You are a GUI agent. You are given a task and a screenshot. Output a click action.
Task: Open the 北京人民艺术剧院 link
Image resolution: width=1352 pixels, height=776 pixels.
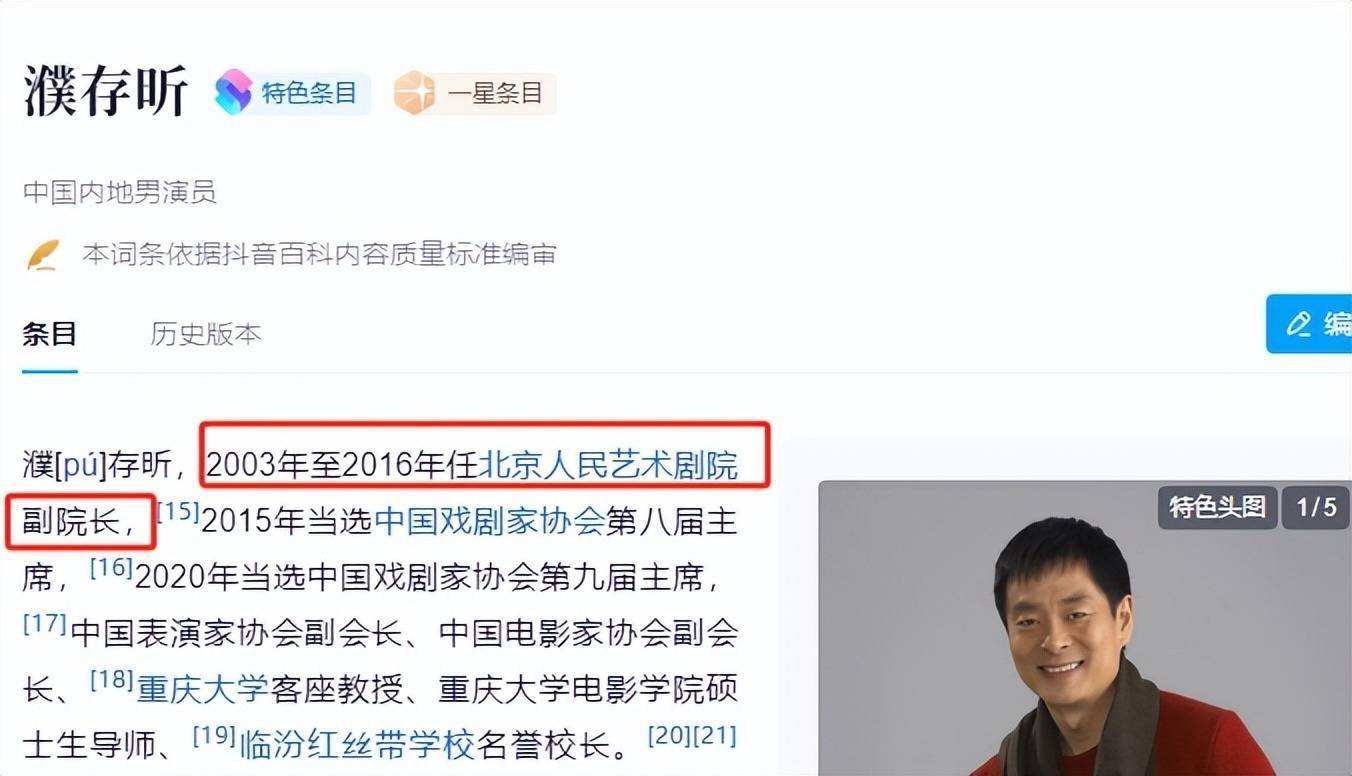click(x=608, y=465)
